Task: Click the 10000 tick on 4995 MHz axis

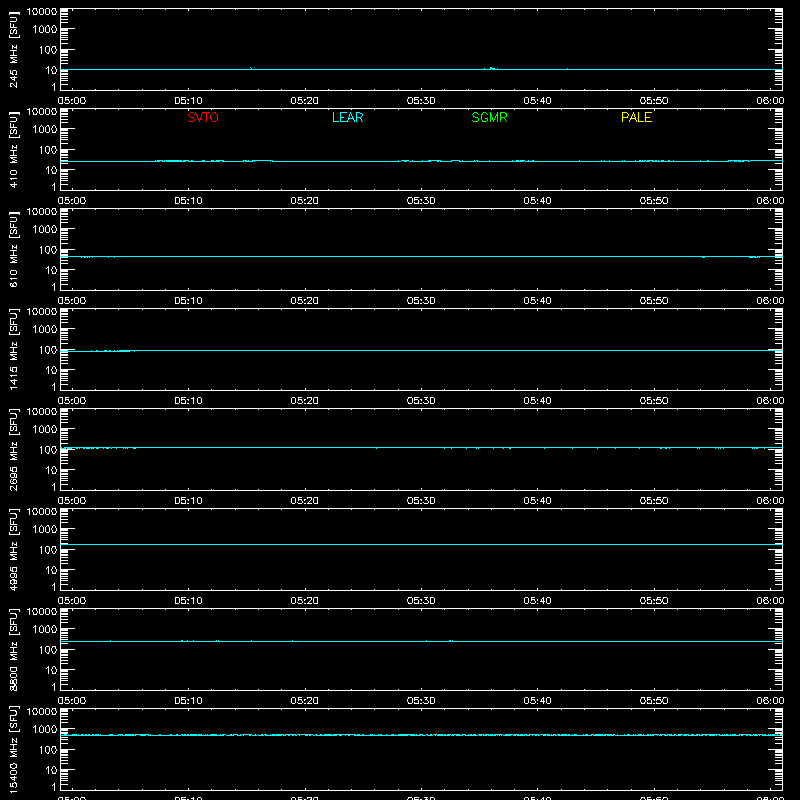Action: tap(42, 512)
